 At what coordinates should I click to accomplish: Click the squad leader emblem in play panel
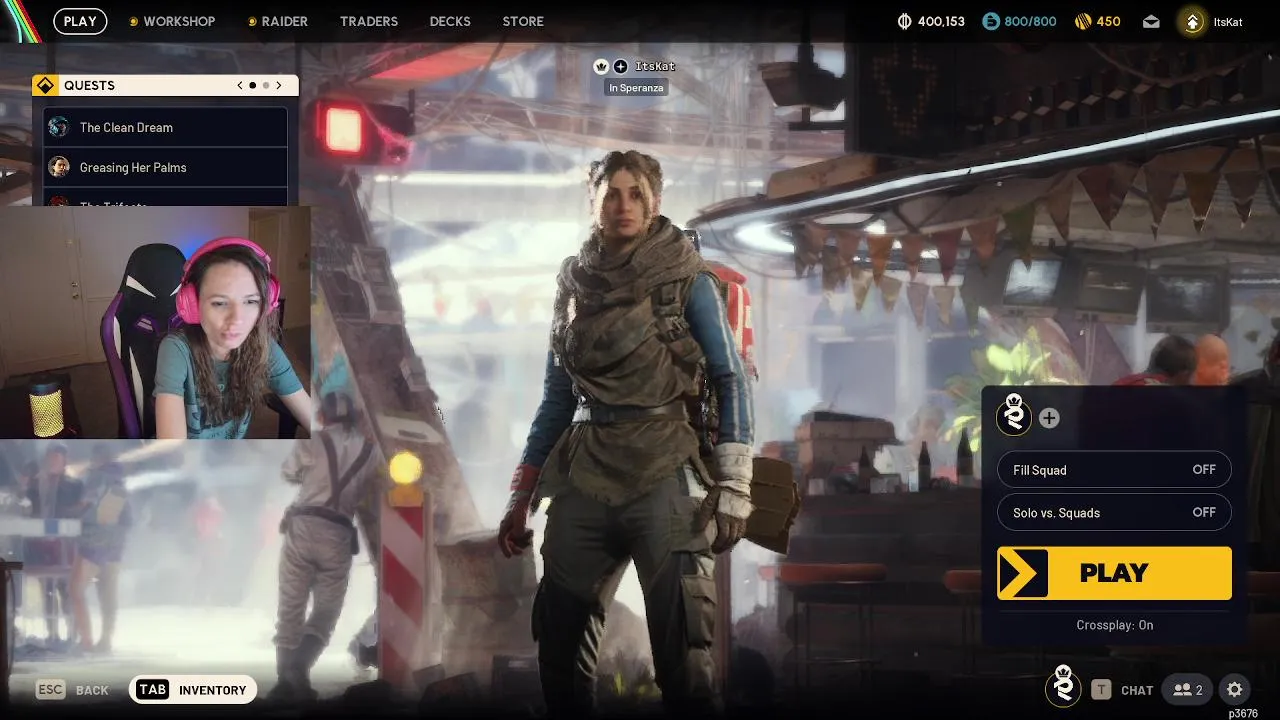pyautogui.click(x=1014, y=415)
